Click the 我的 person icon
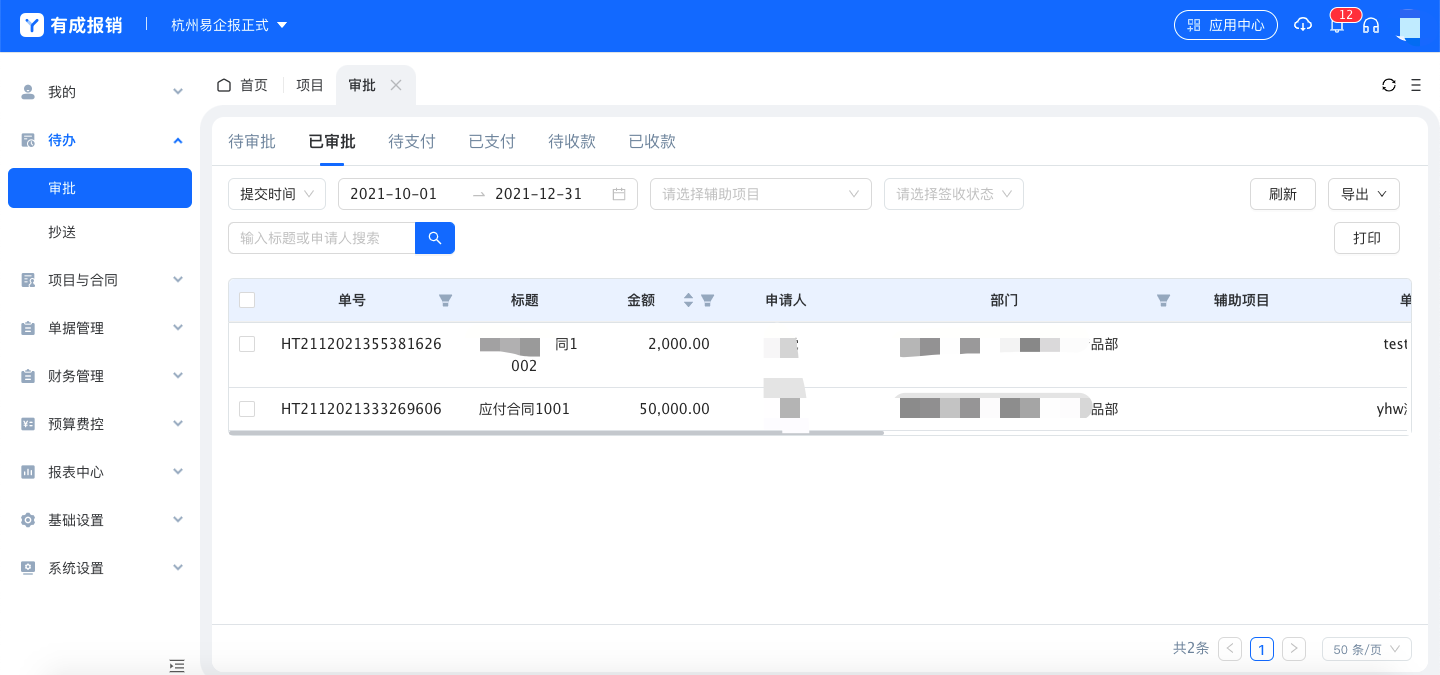 coord(28,92)
